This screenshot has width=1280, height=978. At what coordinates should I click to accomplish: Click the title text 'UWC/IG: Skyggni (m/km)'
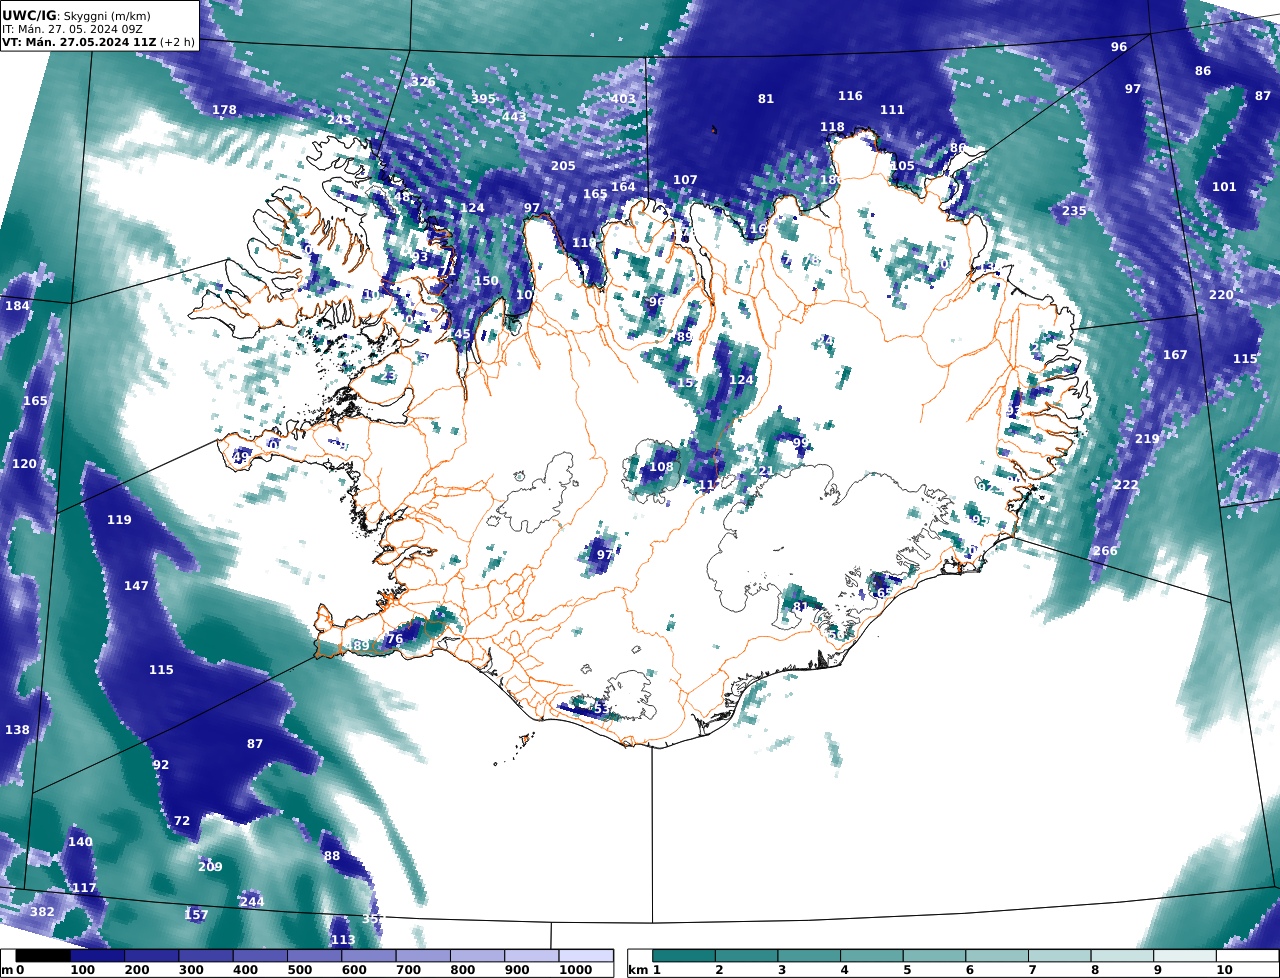point(76,16)
